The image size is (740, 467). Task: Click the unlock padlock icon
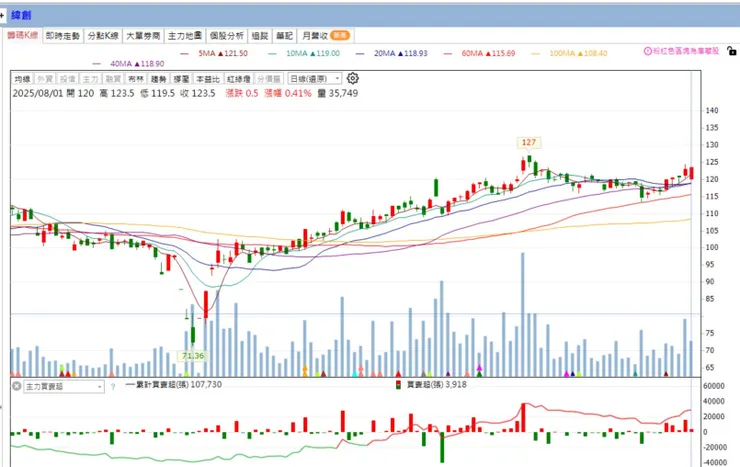point(732,51)
